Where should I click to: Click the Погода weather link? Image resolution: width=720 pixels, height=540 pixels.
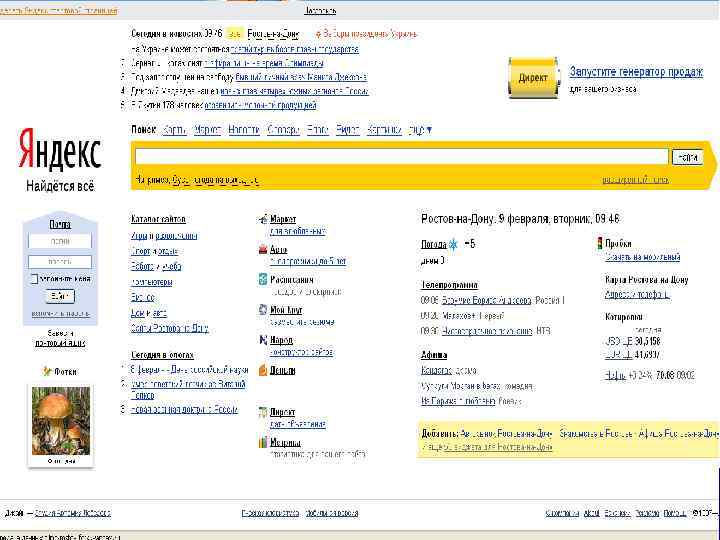coord(433,244)
